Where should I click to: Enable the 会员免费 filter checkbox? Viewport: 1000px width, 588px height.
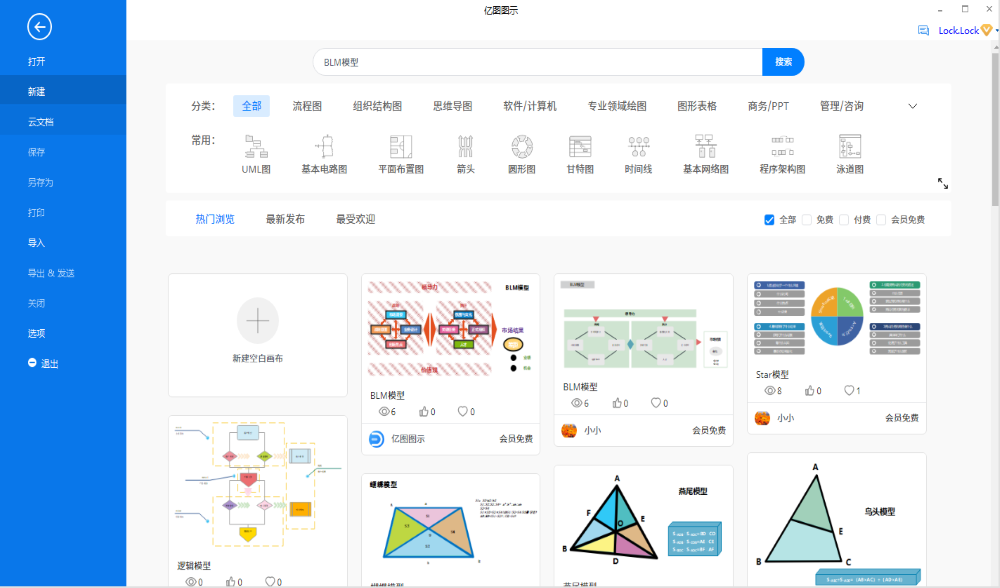tap(881, 219)
